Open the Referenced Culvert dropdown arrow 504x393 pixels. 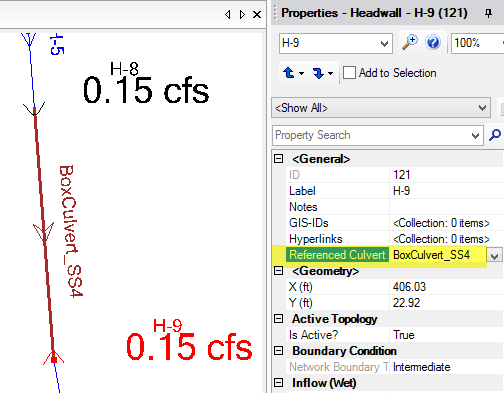tap(495, 256)
